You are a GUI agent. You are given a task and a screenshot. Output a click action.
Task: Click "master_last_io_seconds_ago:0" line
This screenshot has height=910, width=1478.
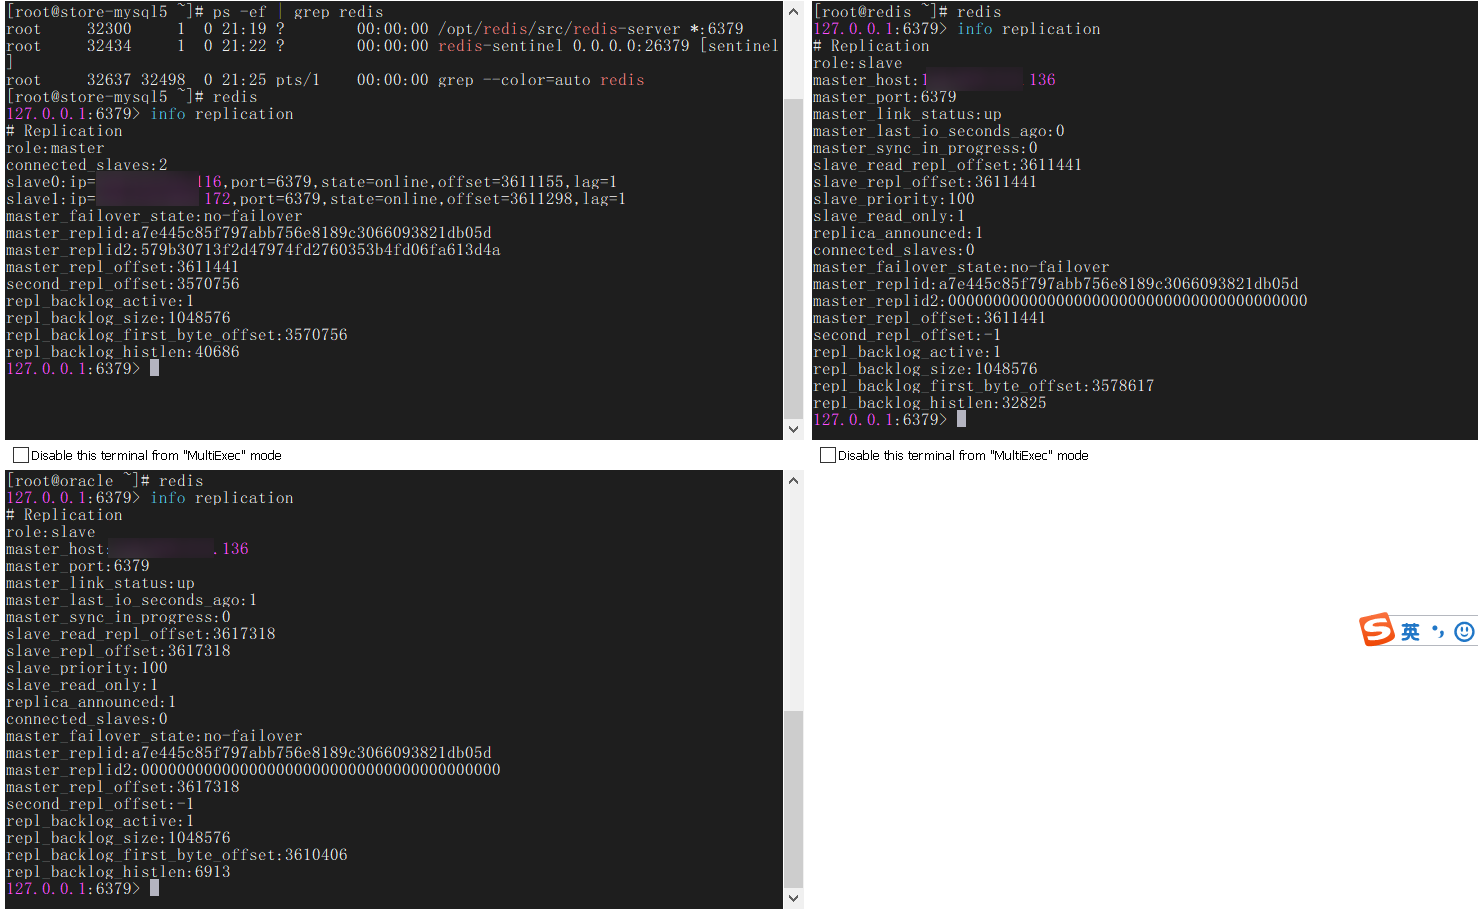[939, 131]
